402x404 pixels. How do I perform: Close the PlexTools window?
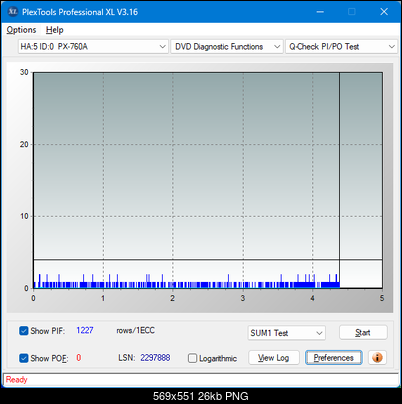coord(384,12)
